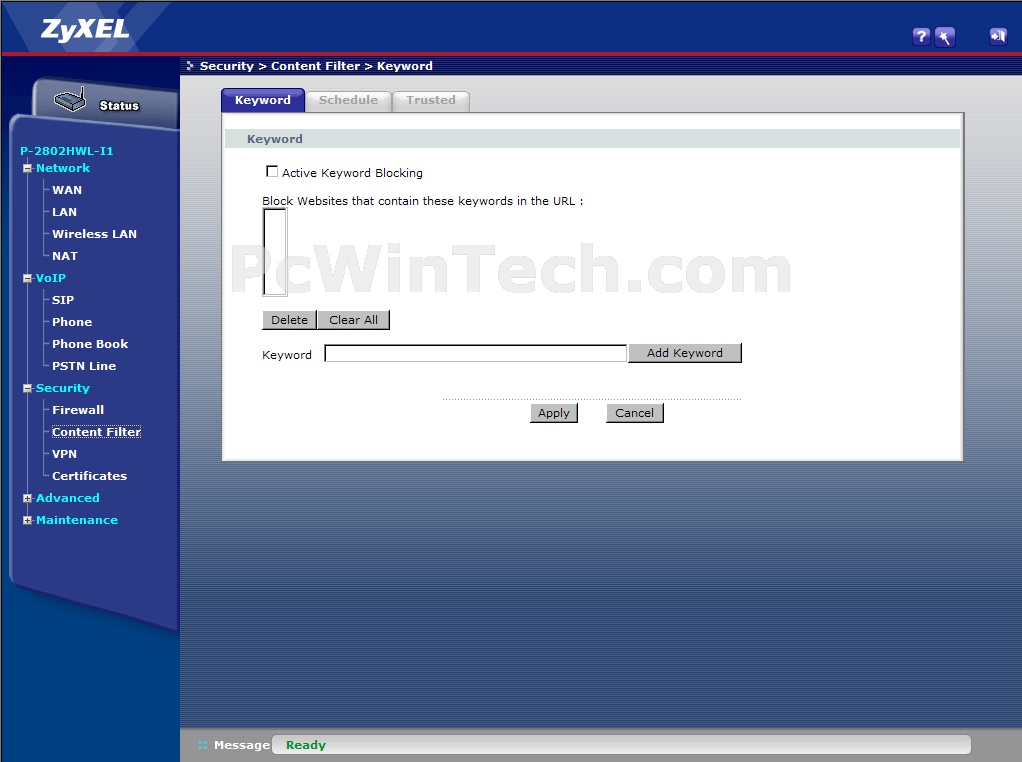Enable Active Keyword Blocking checkbox
The height and width of the screenshot is (762, 1022).
pos(272,171)
